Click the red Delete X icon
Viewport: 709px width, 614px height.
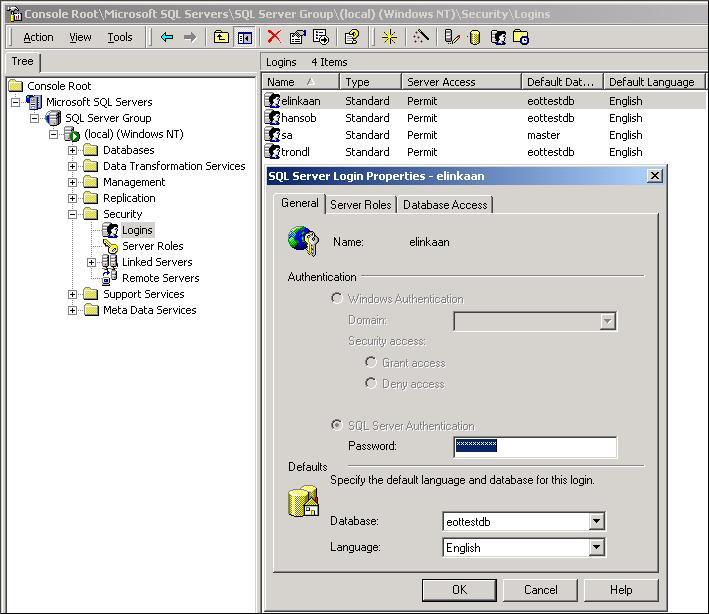(274, 37)
